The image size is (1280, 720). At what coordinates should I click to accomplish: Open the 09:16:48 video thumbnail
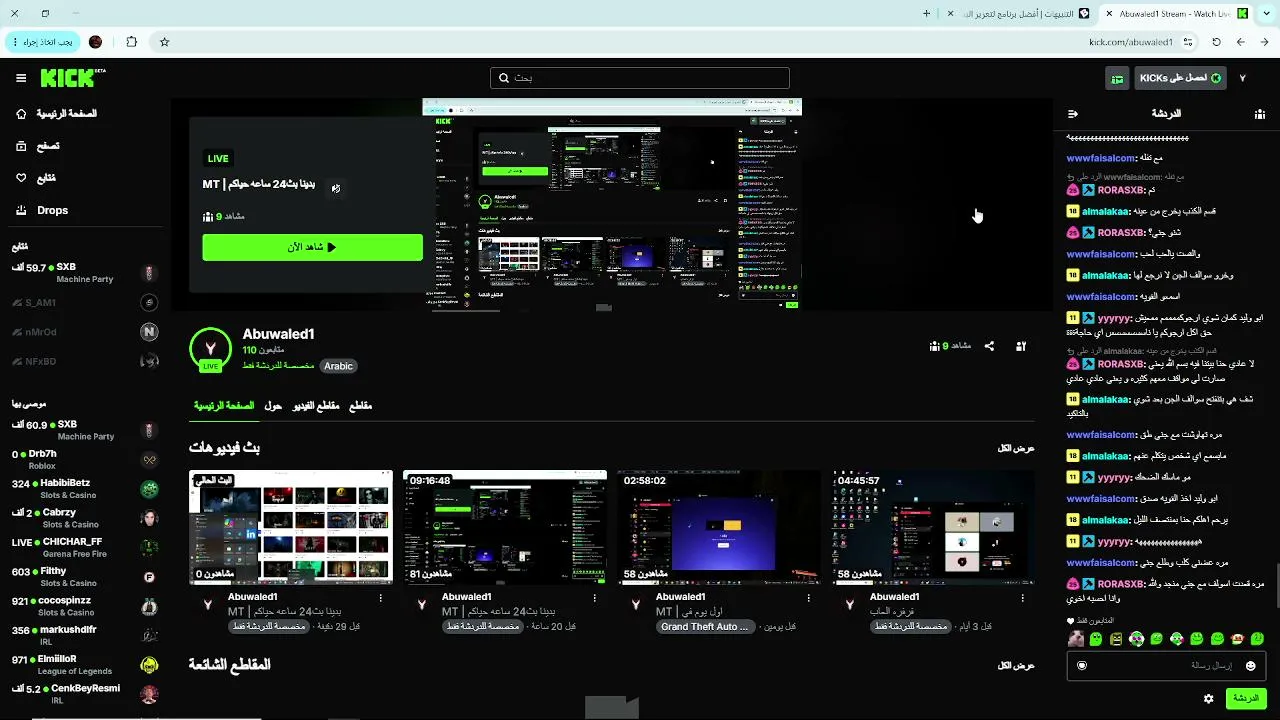coord(505,527)
